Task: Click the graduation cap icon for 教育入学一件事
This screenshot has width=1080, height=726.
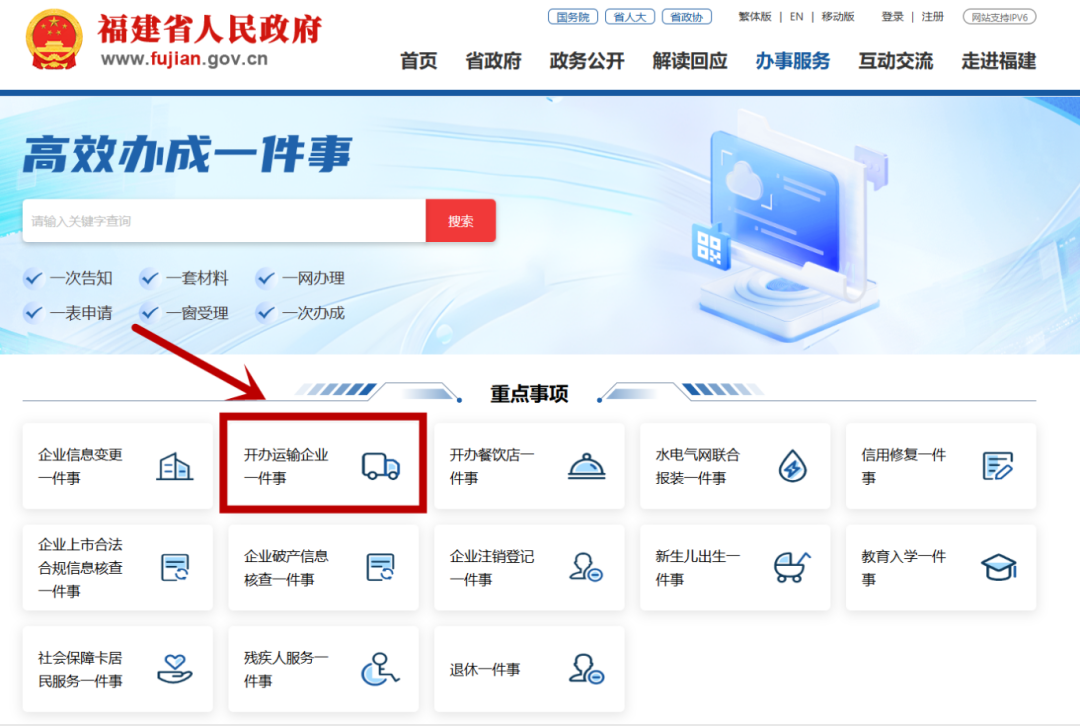Action: pyautogui.click(x=1000, y=566)
